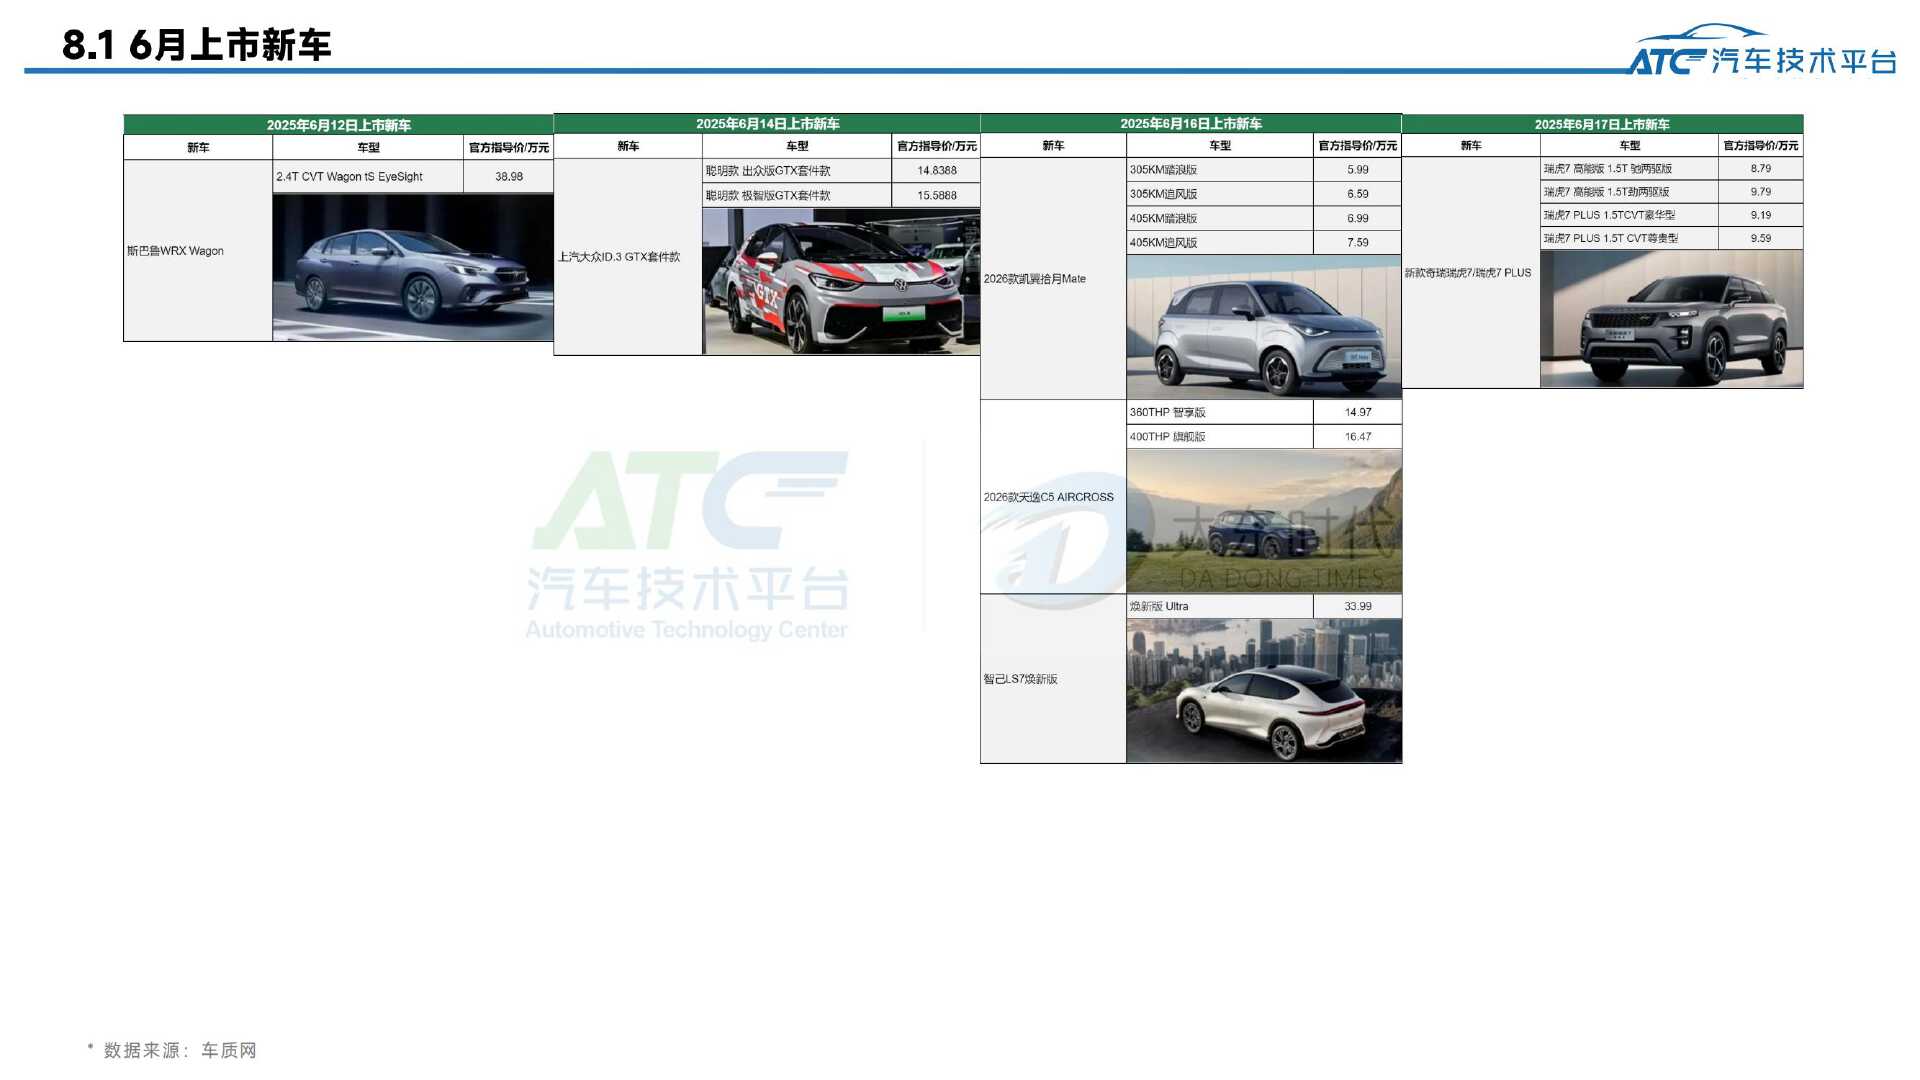Image resolution: width=1920 pixels, height=1080 pixels.
Task: Click the 2026款天逸C5 AIRCROSS cell
Action: click(x=1053, y=497)
